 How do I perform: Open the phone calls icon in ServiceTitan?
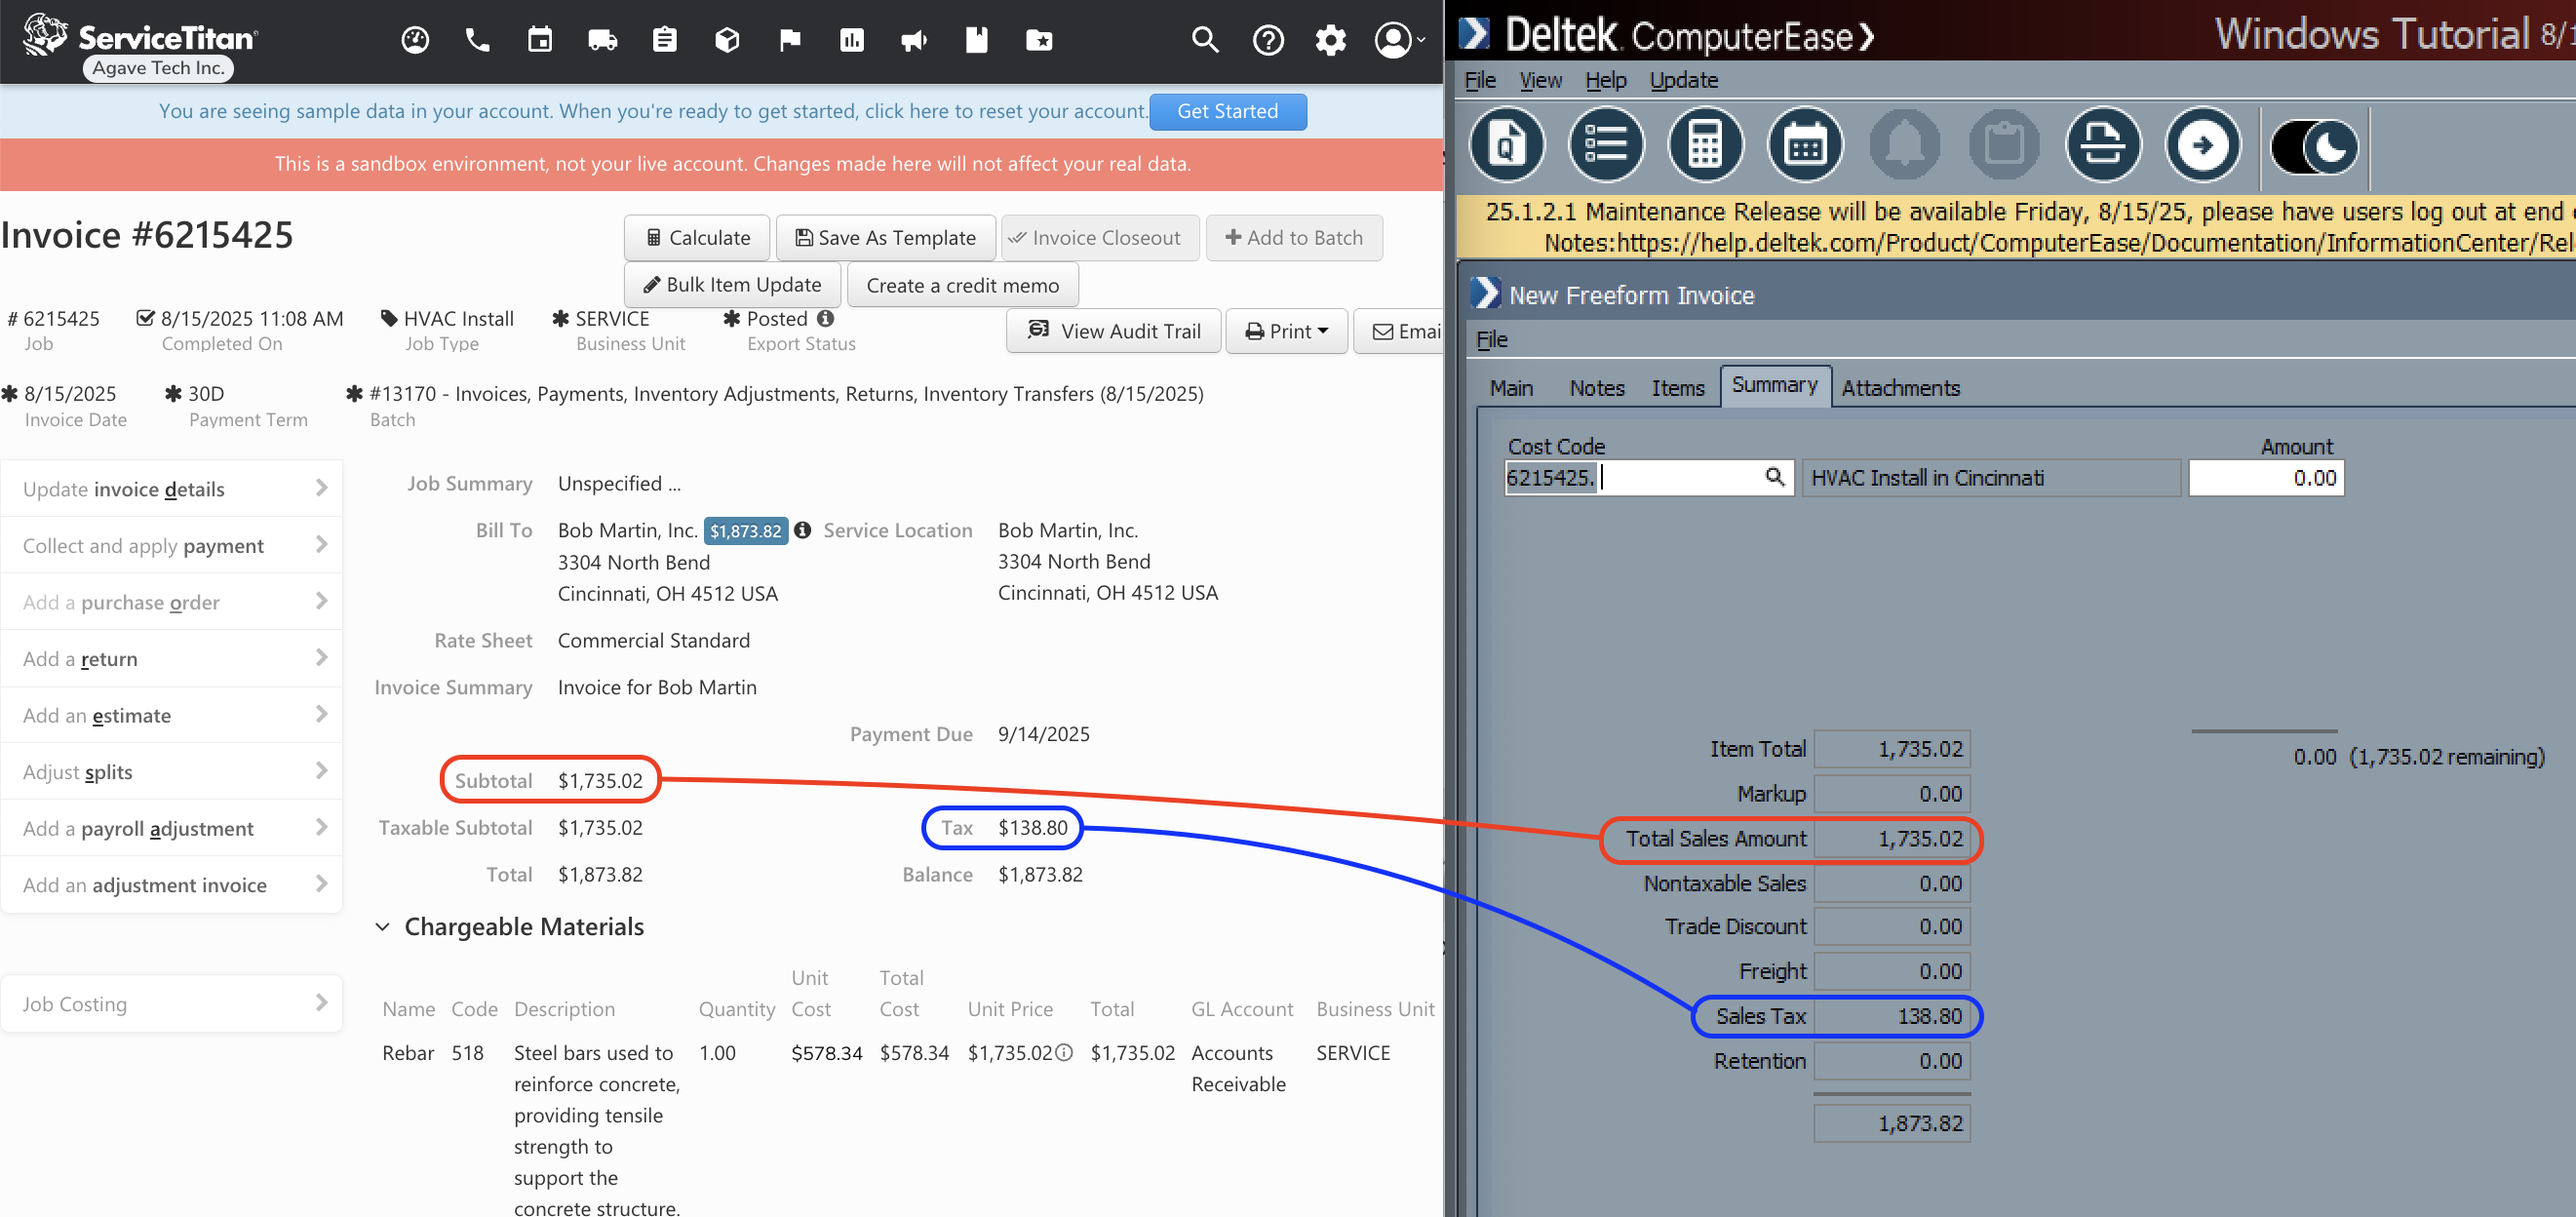477,40
